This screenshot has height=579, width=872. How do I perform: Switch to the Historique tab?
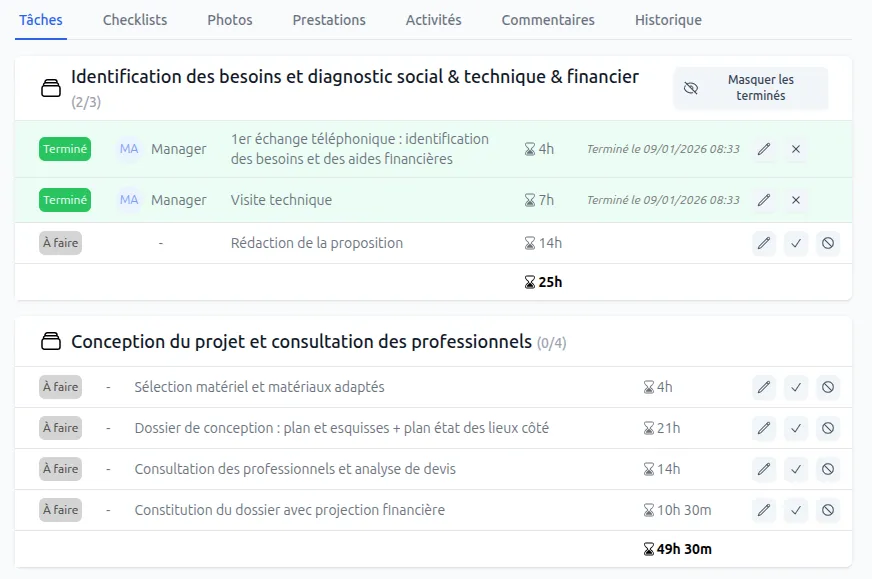[x=668, y=20]
